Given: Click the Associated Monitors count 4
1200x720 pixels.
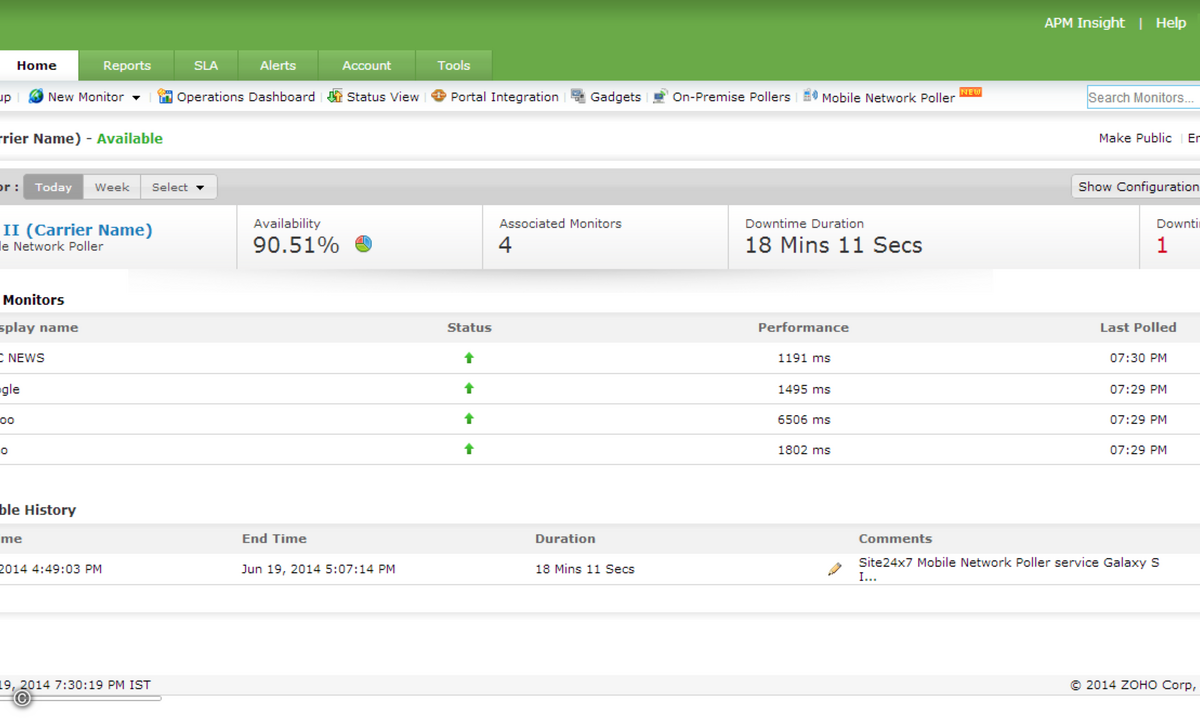Looking at the screenshot, I should 505,245.
